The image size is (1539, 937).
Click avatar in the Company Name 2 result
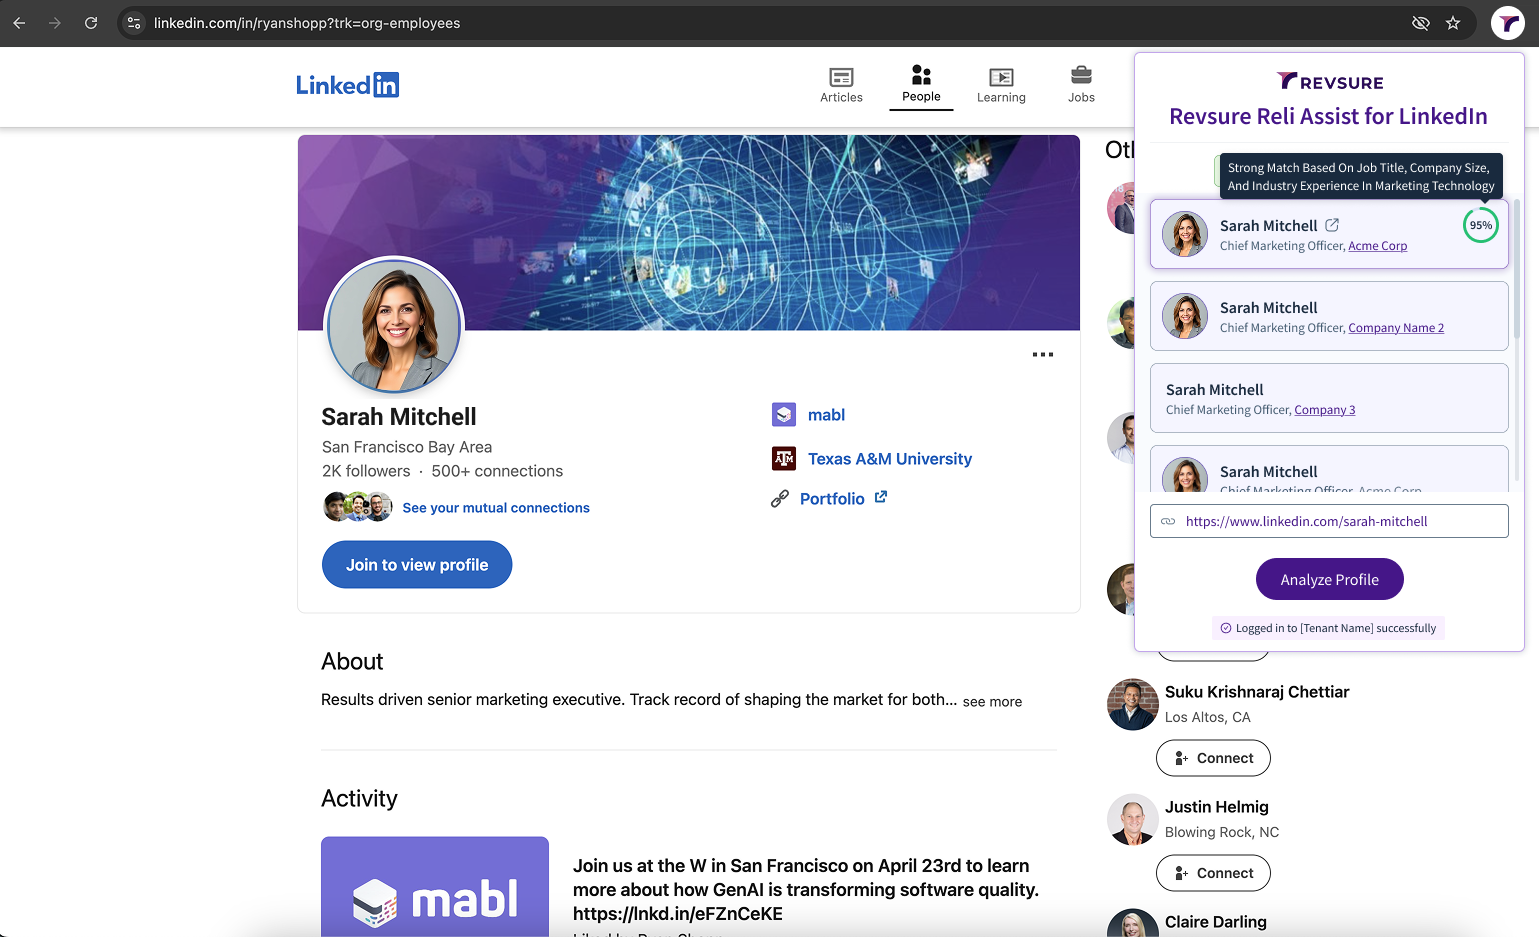coord(1185,316)
